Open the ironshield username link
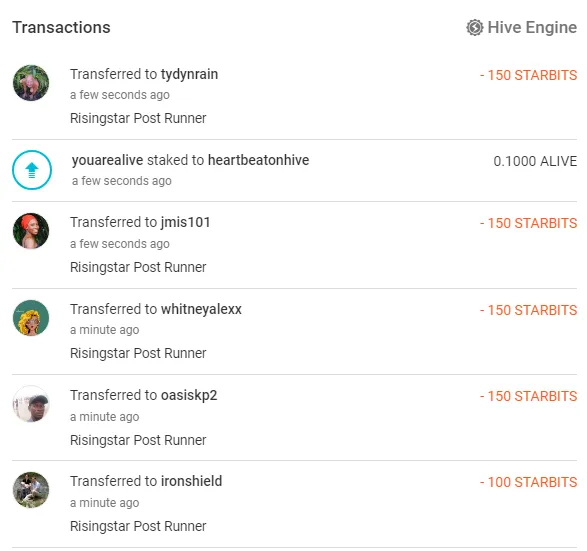 click(192, 481)
